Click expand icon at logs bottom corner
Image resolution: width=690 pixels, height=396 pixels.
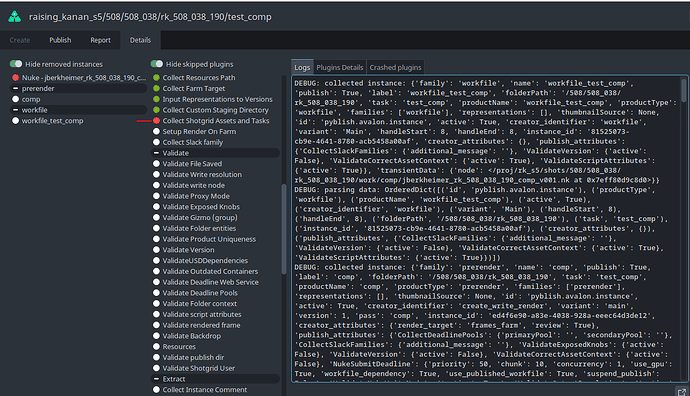pyautogui.click(x=682, y=391)
